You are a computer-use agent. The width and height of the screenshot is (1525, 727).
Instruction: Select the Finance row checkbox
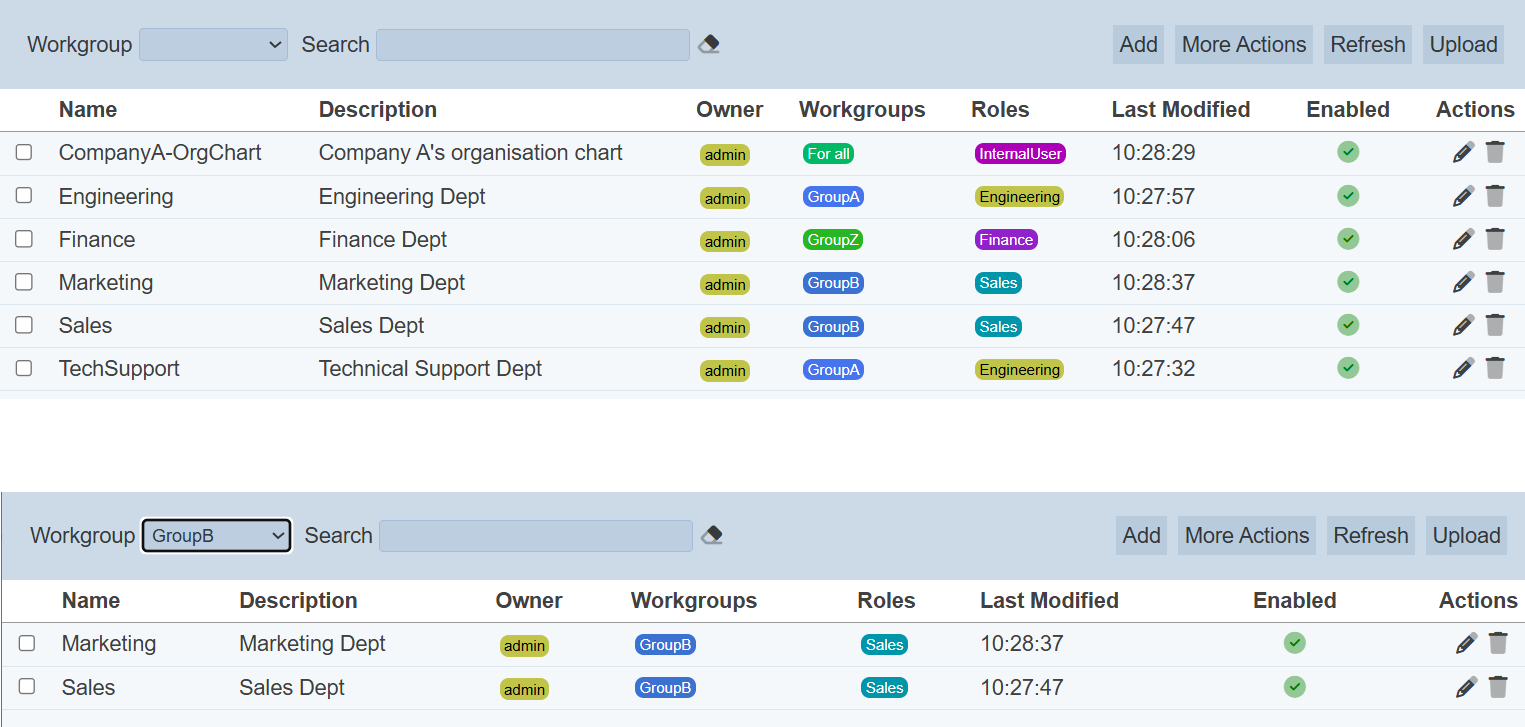(x=24, y=239)
